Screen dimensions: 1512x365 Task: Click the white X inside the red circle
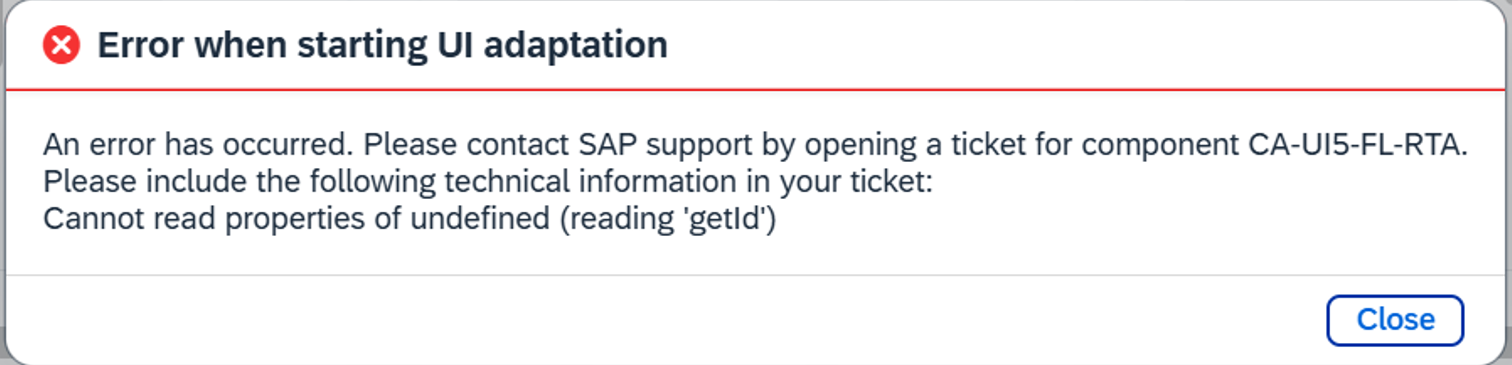pos(61,45)
